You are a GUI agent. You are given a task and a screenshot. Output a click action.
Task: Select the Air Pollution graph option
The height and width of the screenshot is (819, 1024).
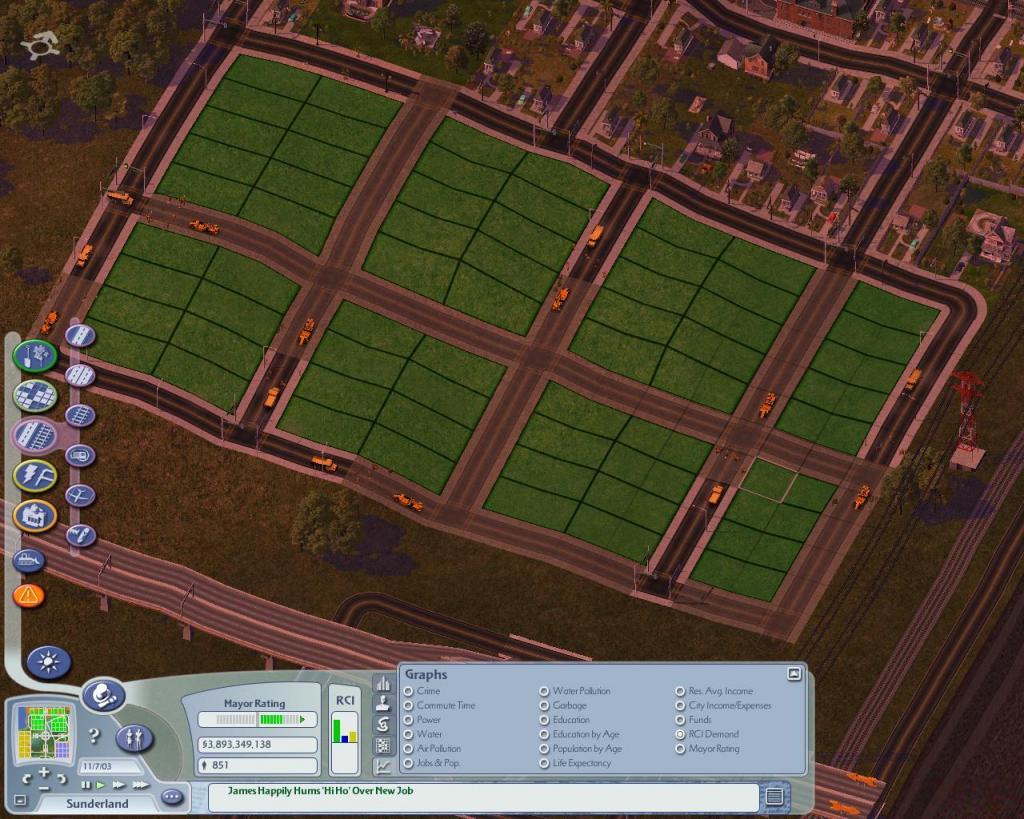409,748
